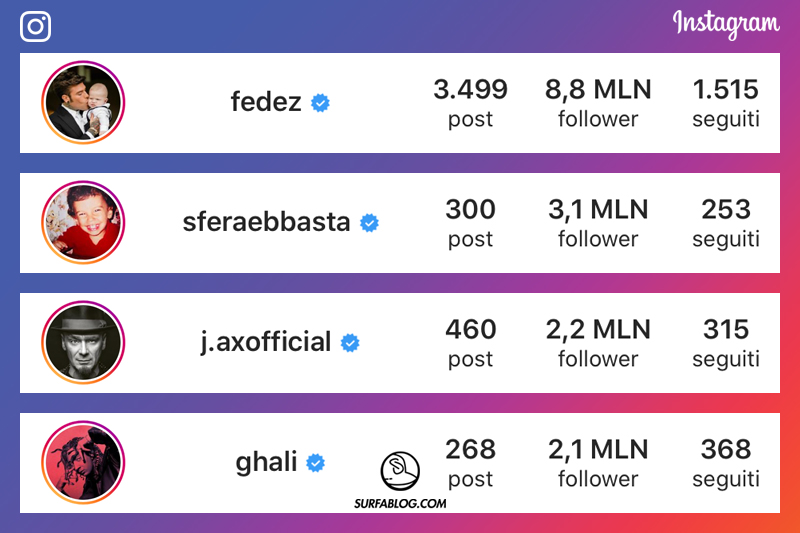Open ghali's profile picture

[83, 462]
